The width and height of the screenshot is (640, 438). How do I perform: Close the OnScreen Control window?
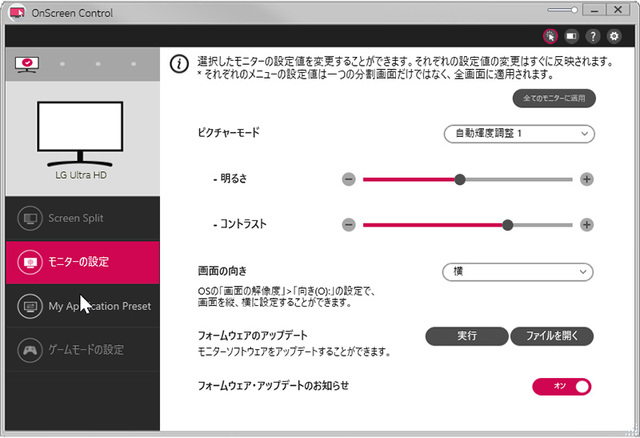click(x=618, y=10)
